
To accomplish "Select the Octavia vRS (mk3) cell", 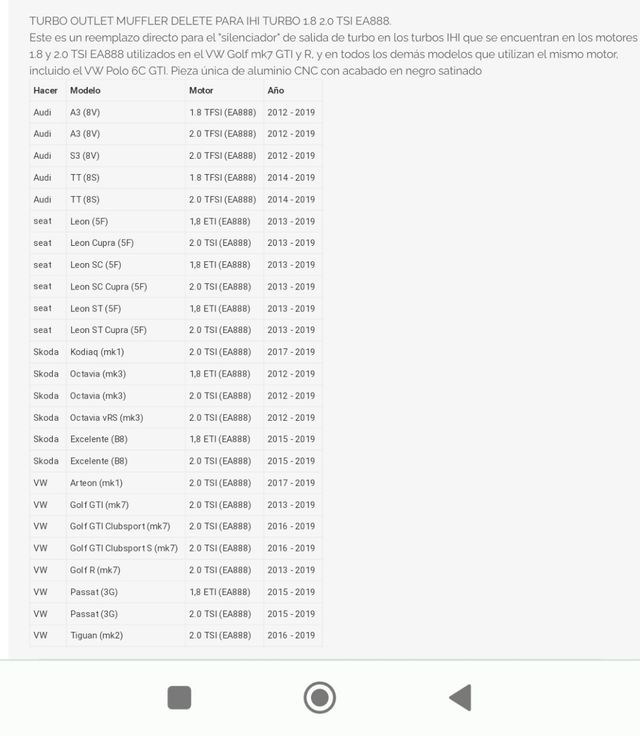I will pos(106,417).
